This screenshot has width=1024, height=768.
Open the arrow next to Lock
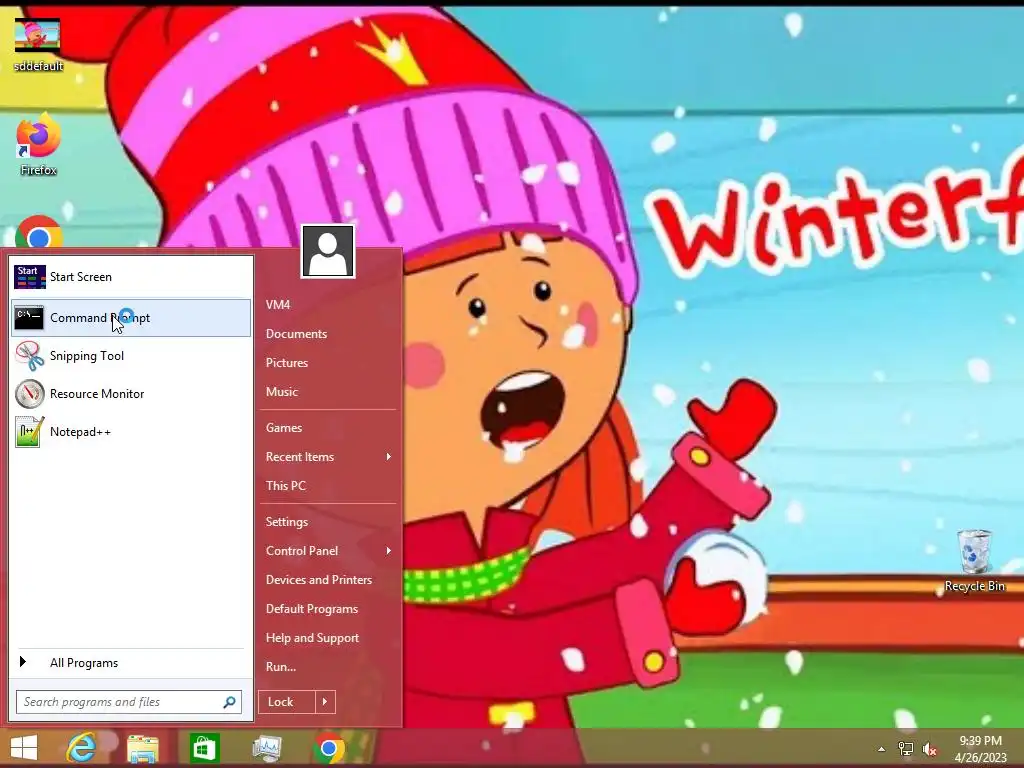[x=325, y=702]
